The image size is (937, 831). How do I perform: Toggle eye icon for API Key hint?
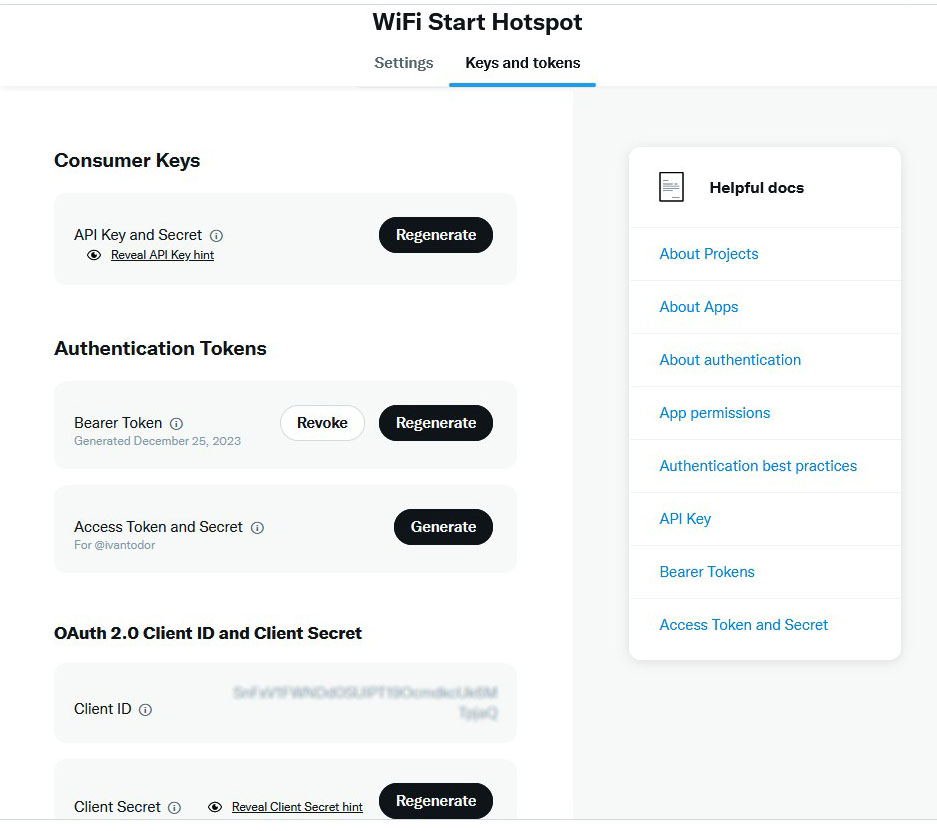click(94, 255)
